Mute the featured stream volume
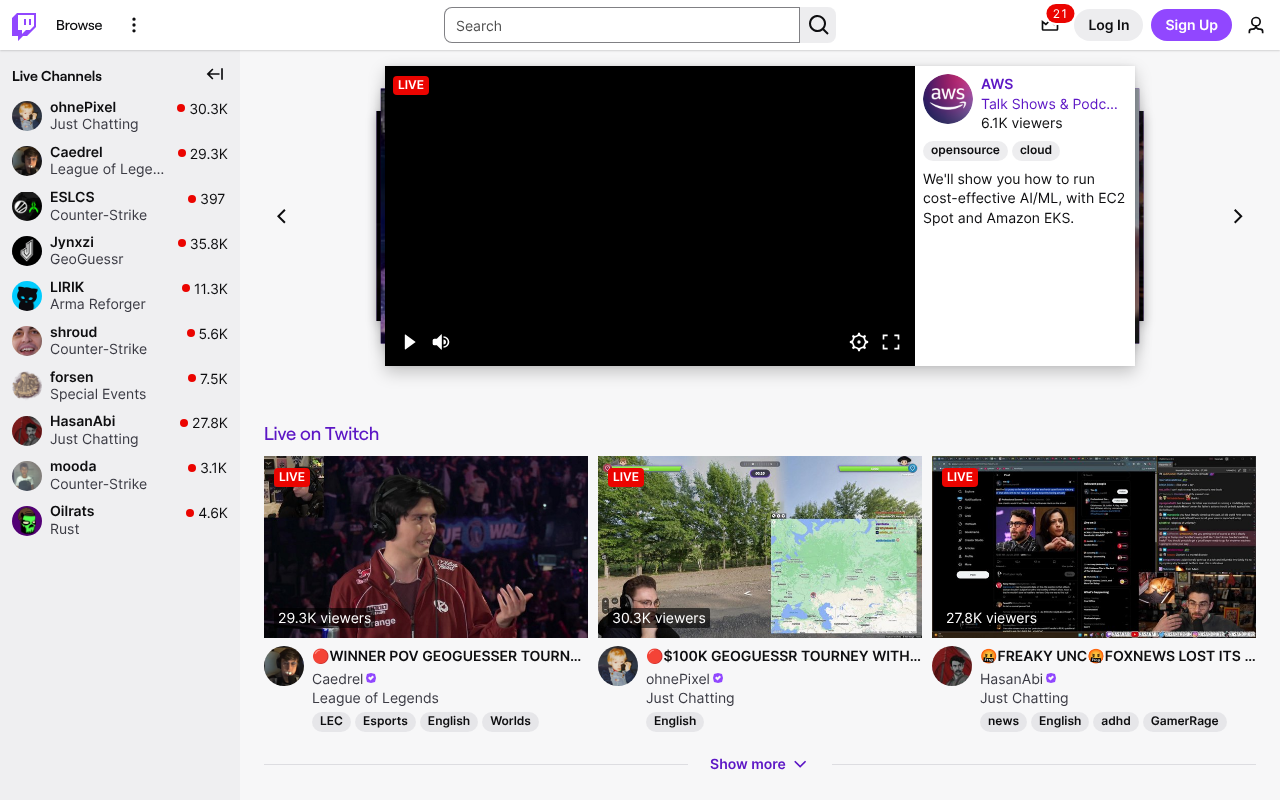 coord(441,342)
